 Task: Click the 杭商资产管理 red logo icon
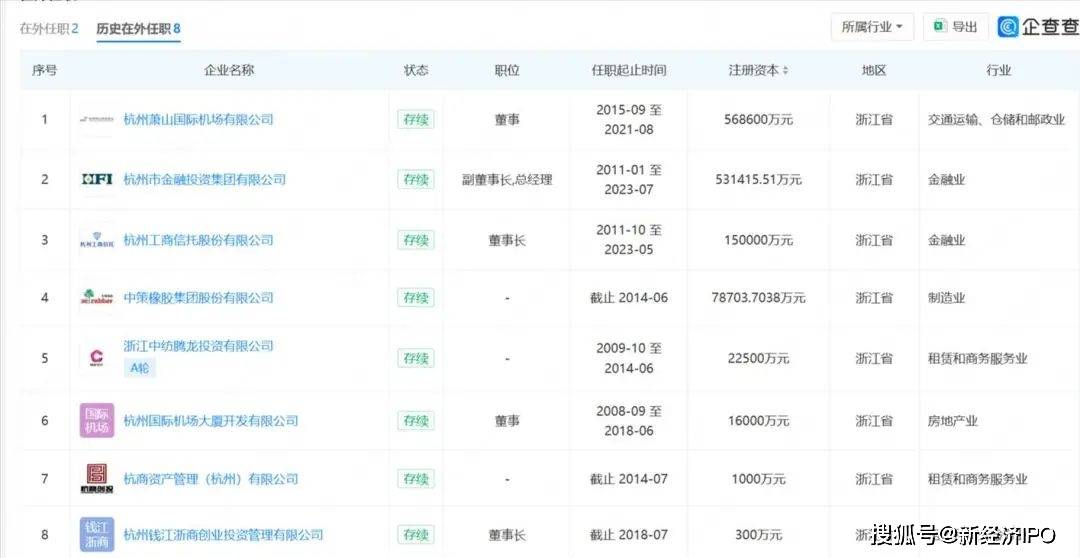[96, 479]
